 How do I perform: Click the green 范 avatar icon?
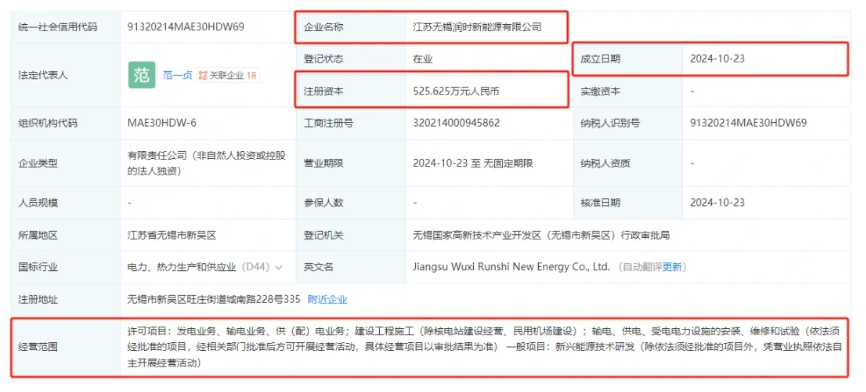(x=142, y=75)
